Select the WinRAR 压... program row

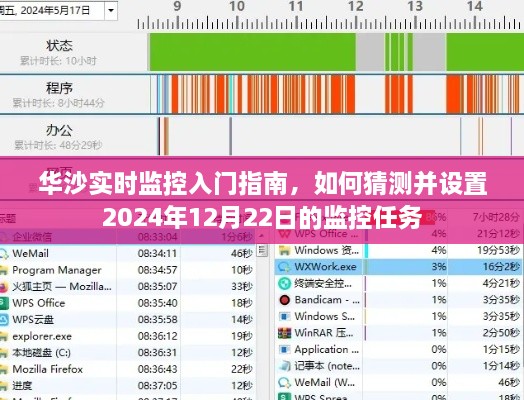click(x=399, y=333)
